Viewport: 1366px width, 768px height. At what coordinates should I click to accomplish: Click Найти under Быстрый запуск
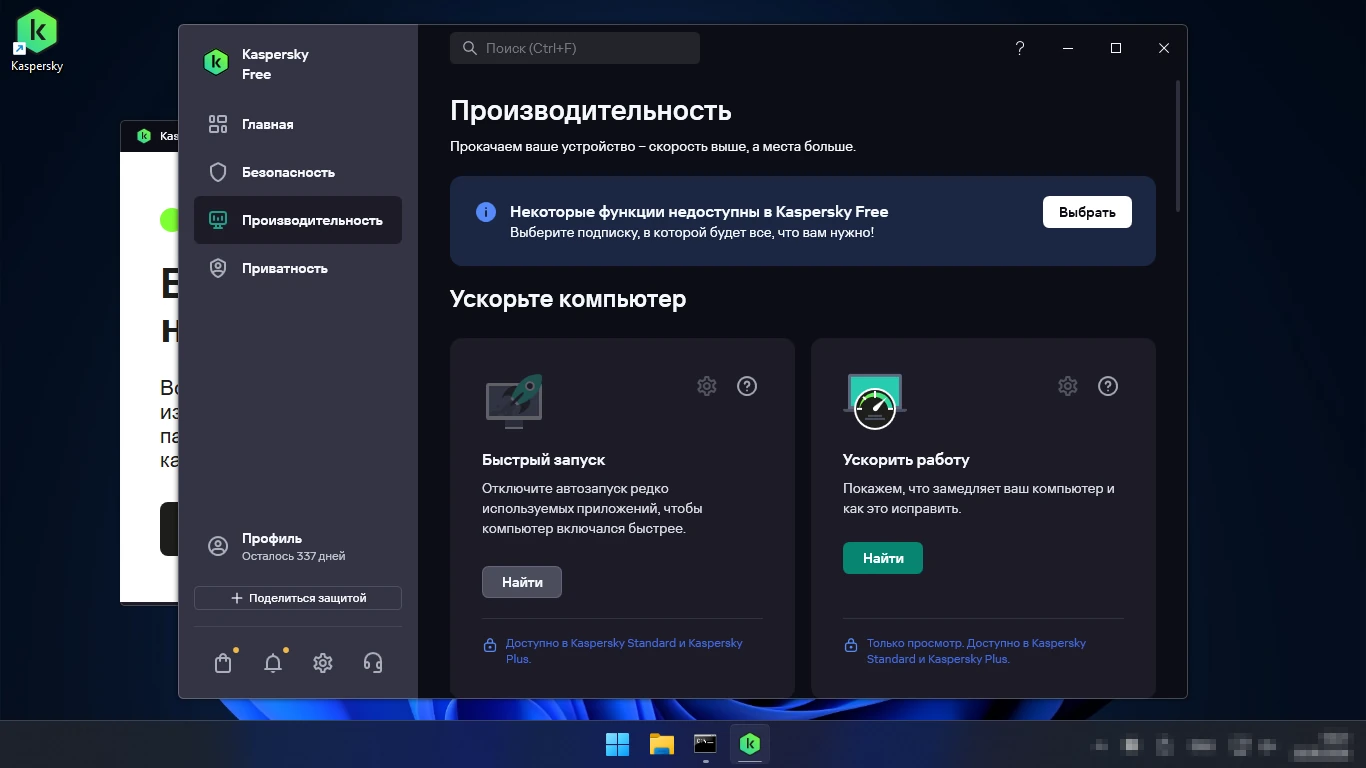(x=522, y=582)
